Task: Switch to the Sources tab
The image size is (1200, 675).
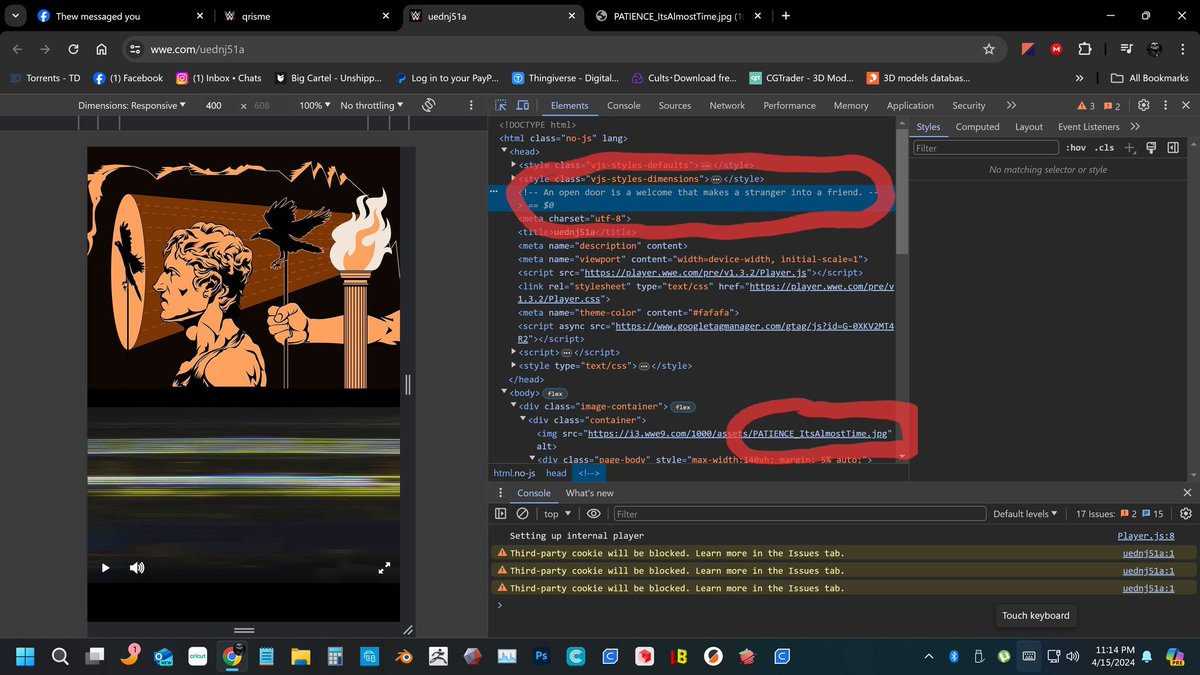Action: 675,105
